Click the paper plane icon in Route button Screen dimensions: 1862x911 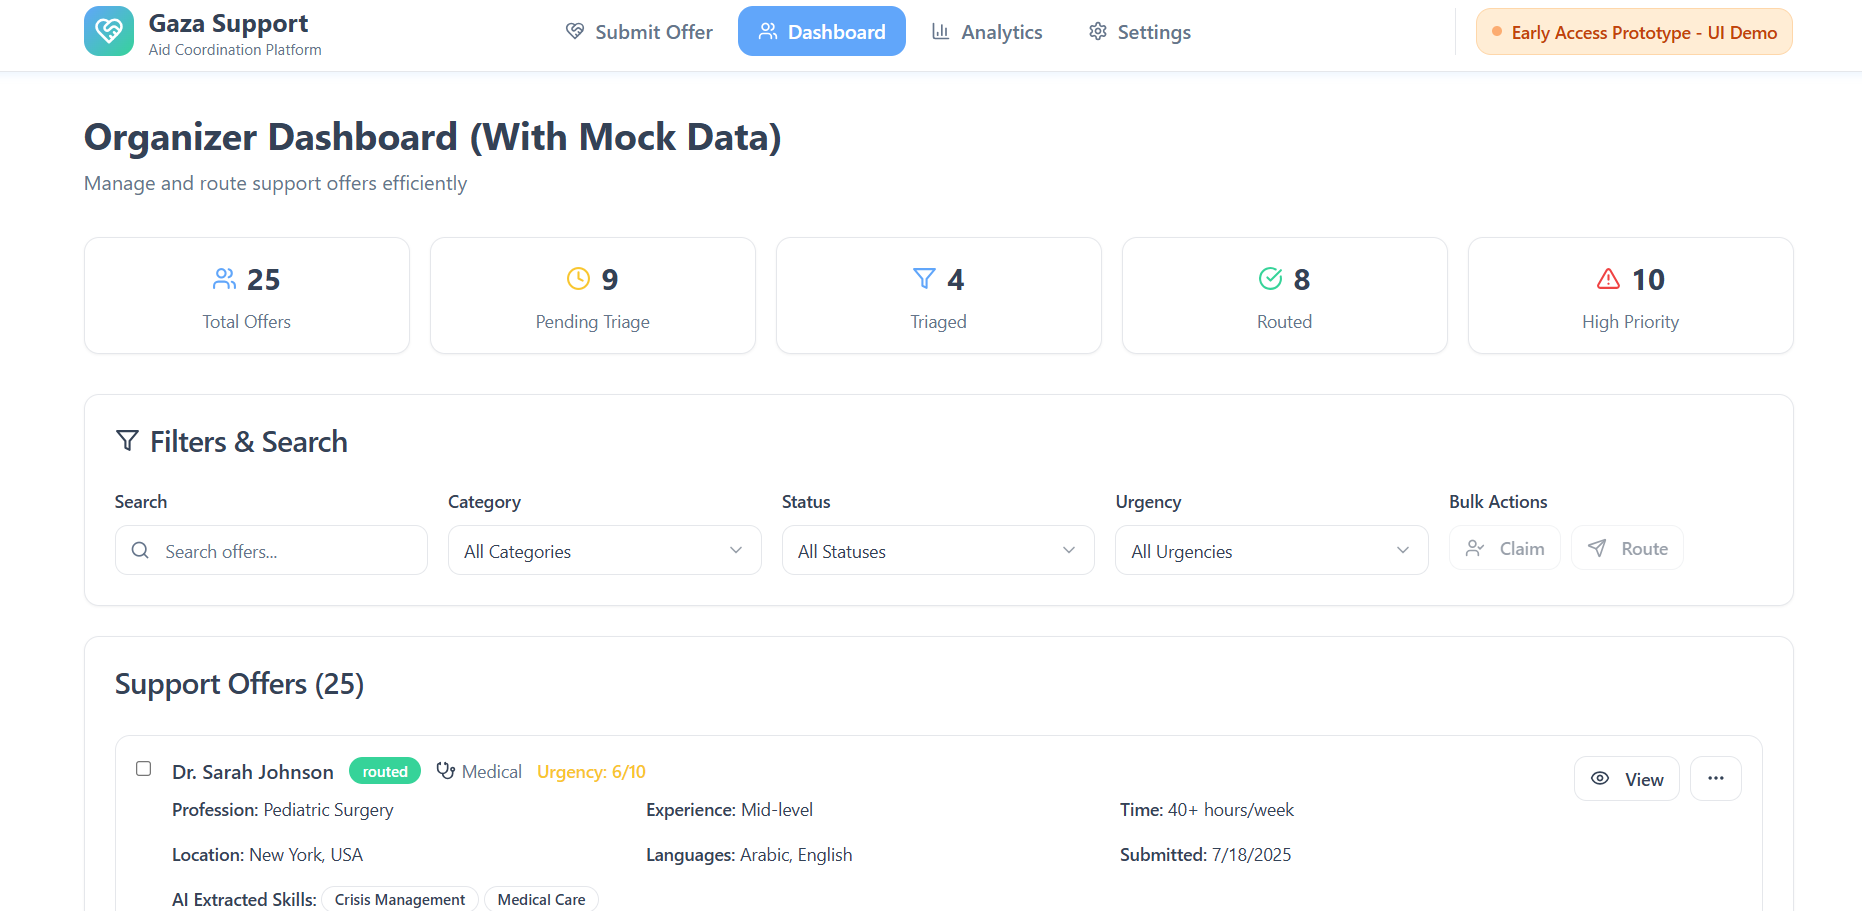[1597, 548]
